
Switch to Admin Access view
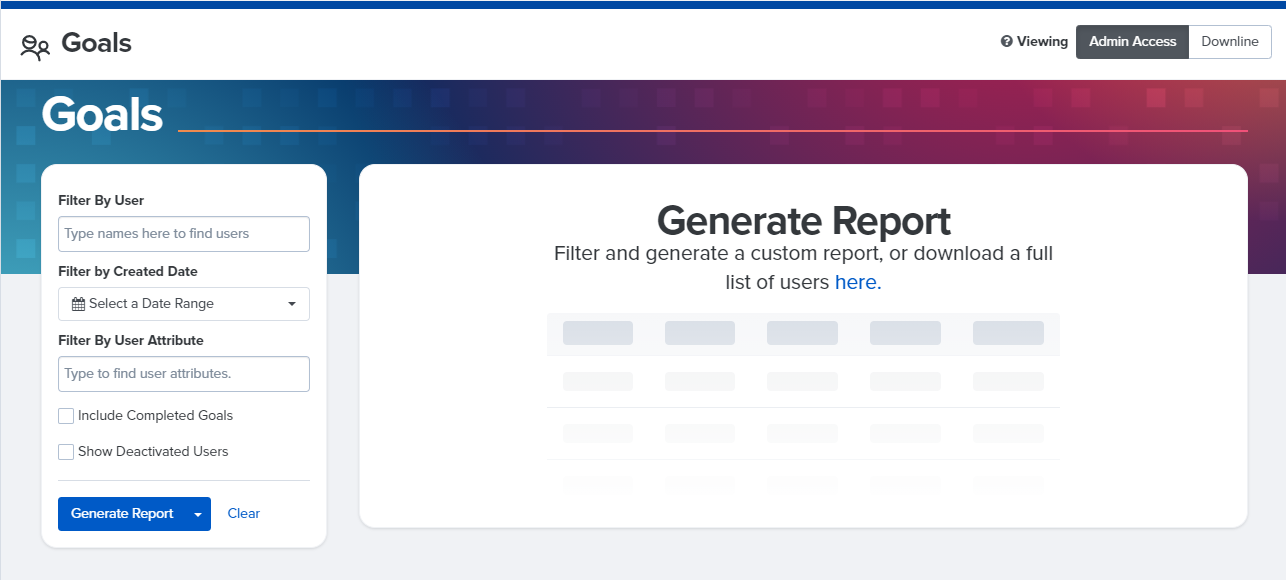(x=1132, y=42)
